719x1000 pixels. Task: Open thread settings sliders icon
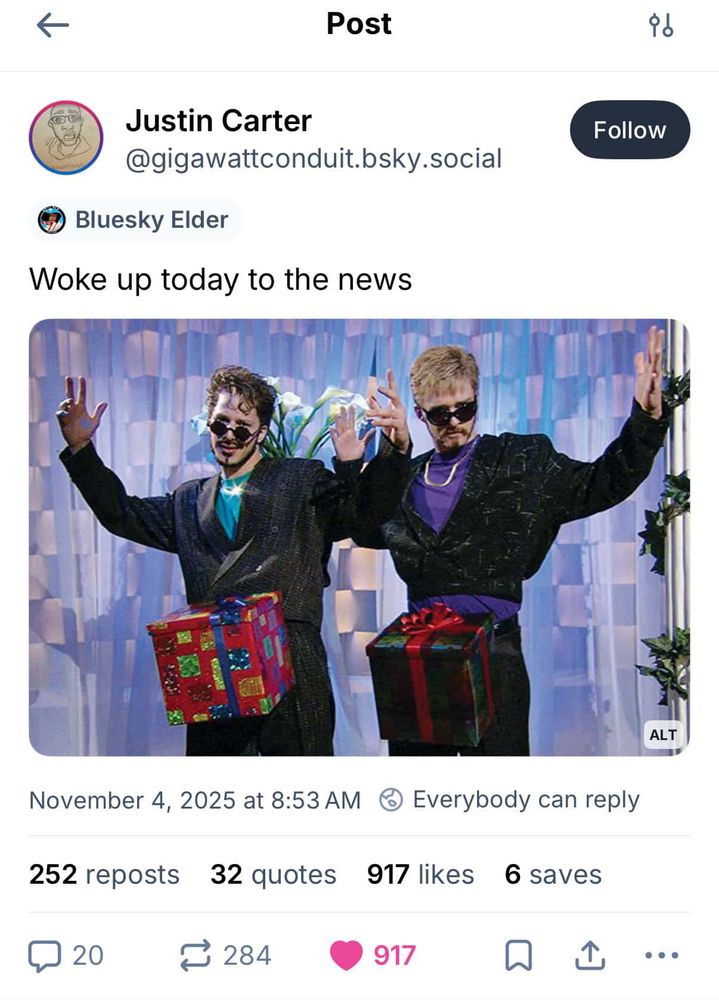pyautogui.click(x=660, y=26)
